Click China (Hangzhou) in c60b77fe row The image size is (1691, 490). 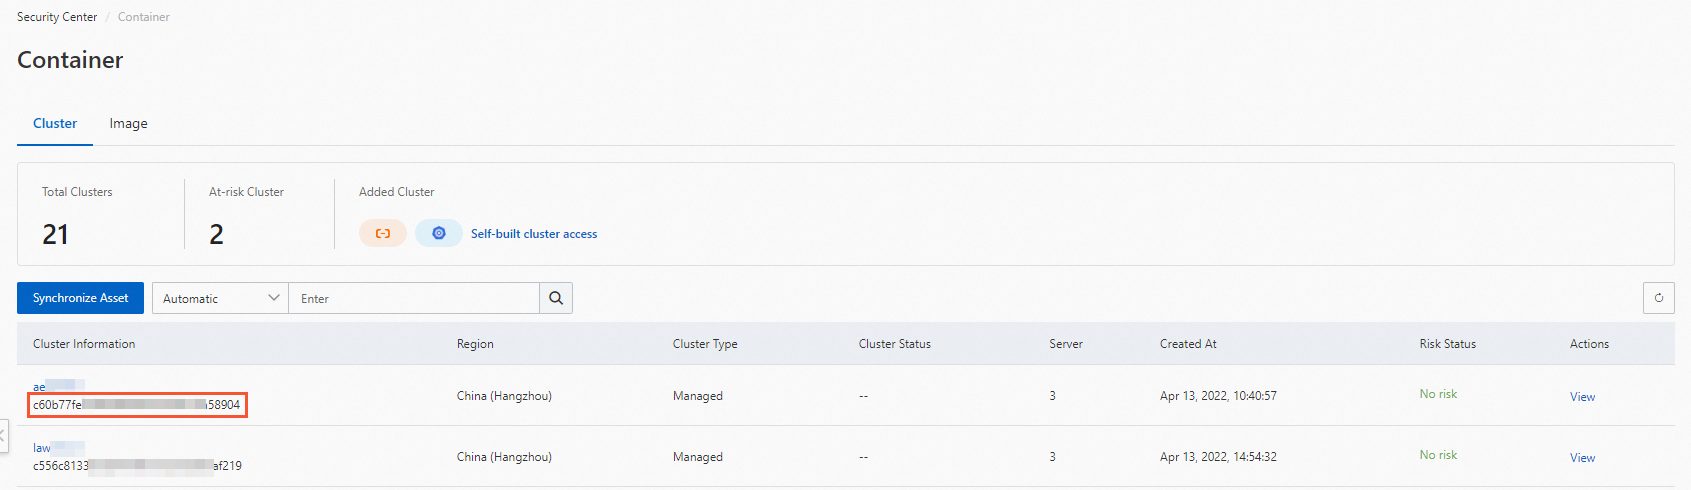tap(504, 396)
